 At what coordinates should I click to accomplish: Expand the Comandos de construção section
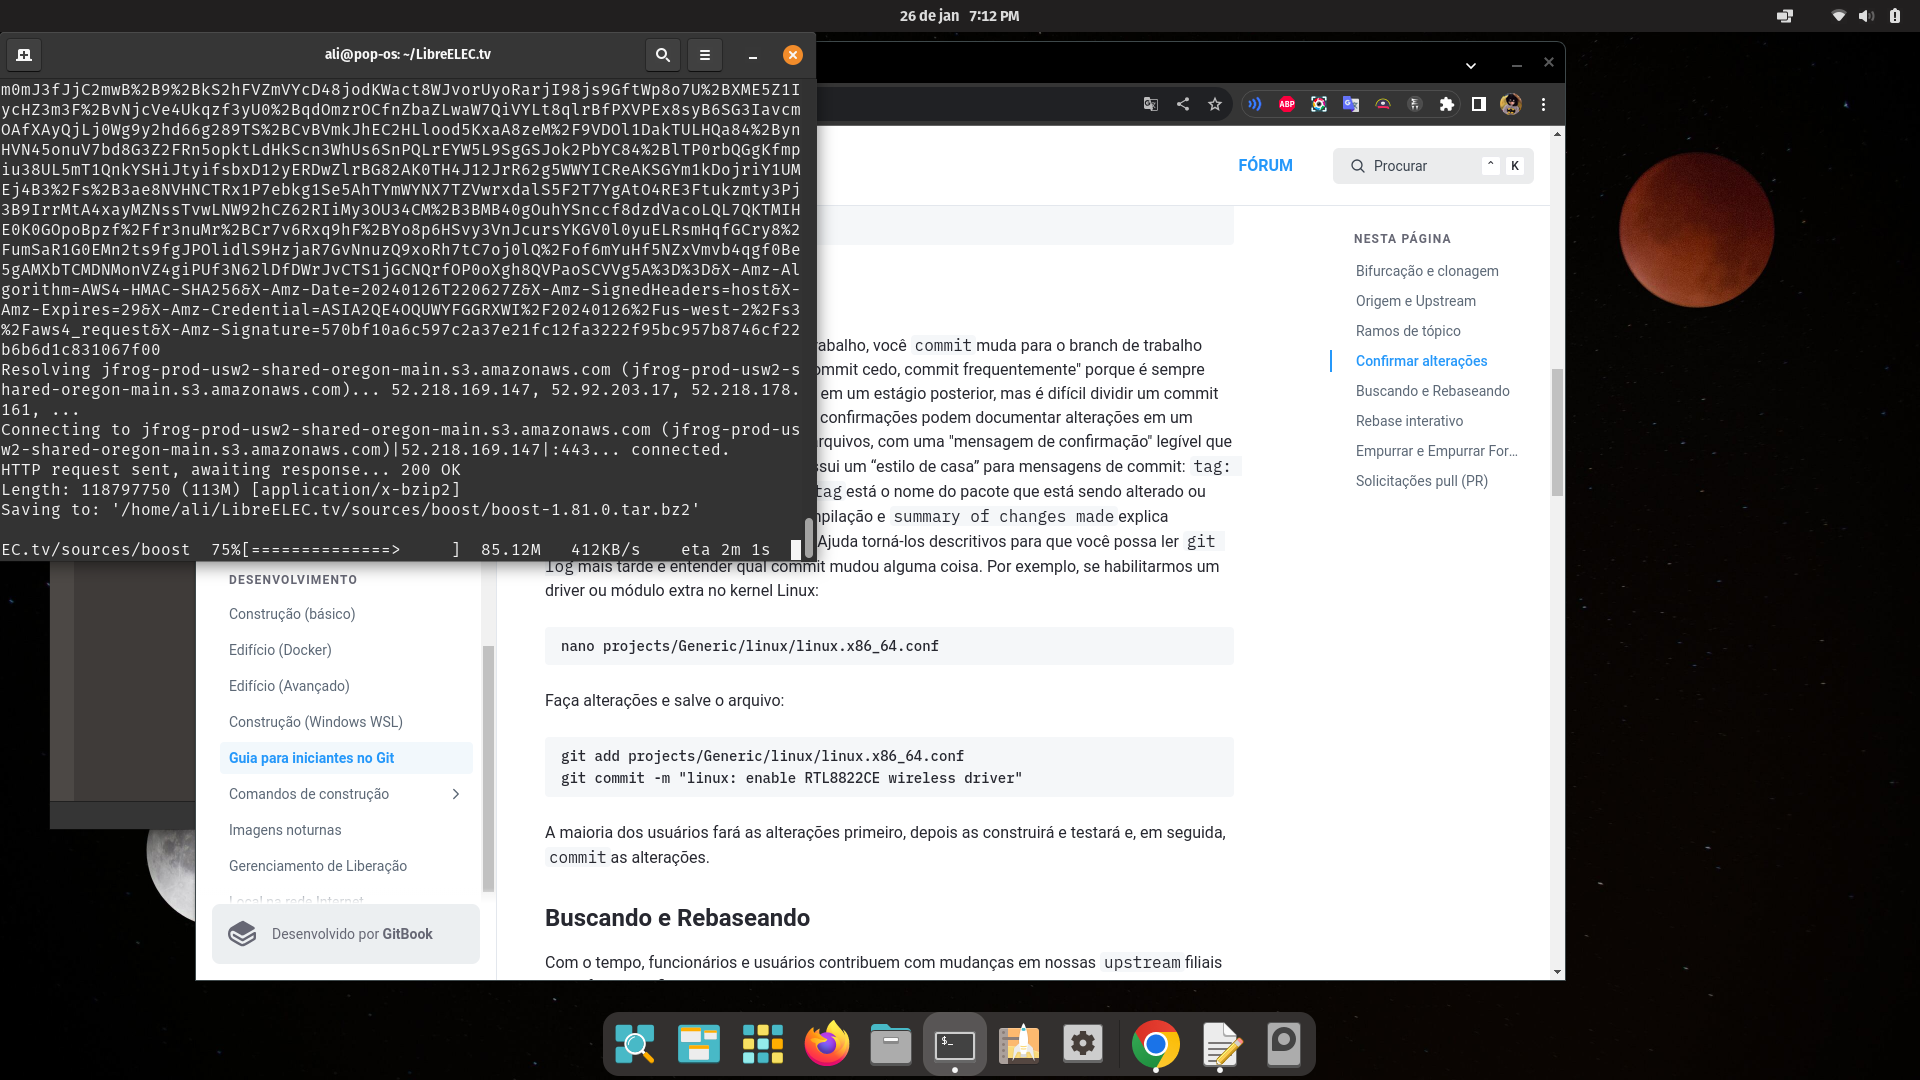[x=456, y=794]
